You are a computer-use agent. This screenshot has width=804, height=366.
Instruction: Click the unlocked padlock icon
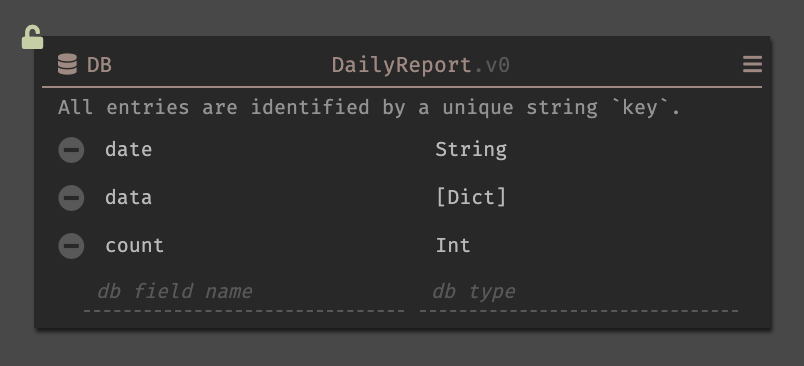click(32, 37)
